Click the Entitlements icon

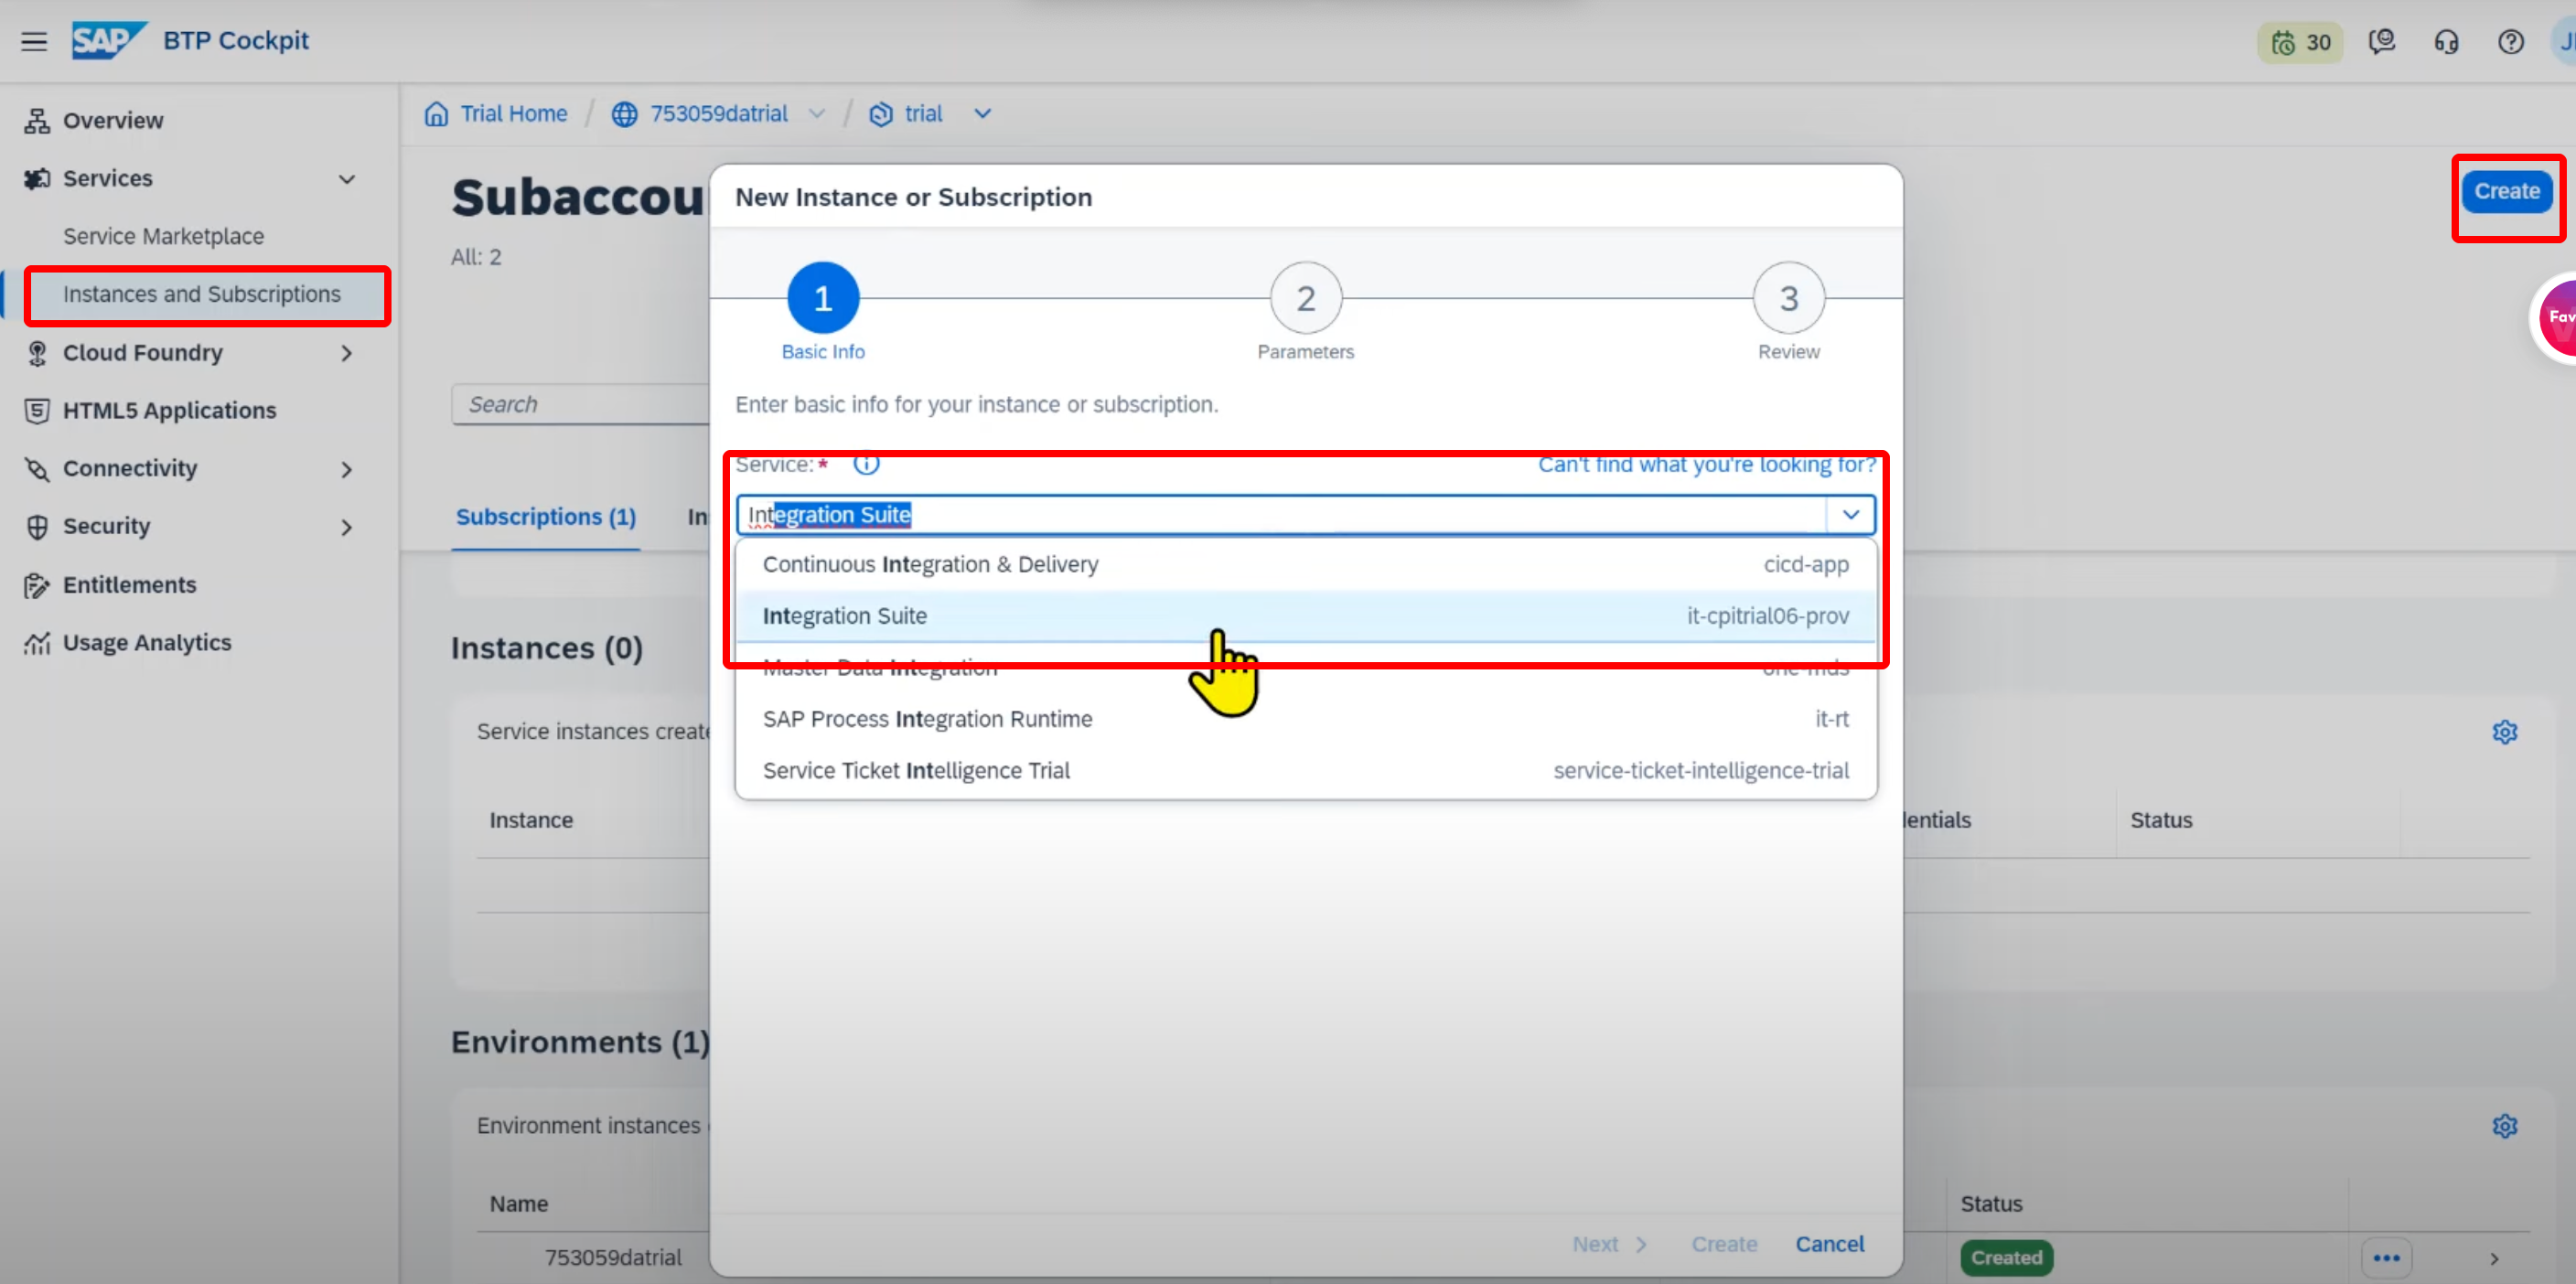tap(37, 585)
